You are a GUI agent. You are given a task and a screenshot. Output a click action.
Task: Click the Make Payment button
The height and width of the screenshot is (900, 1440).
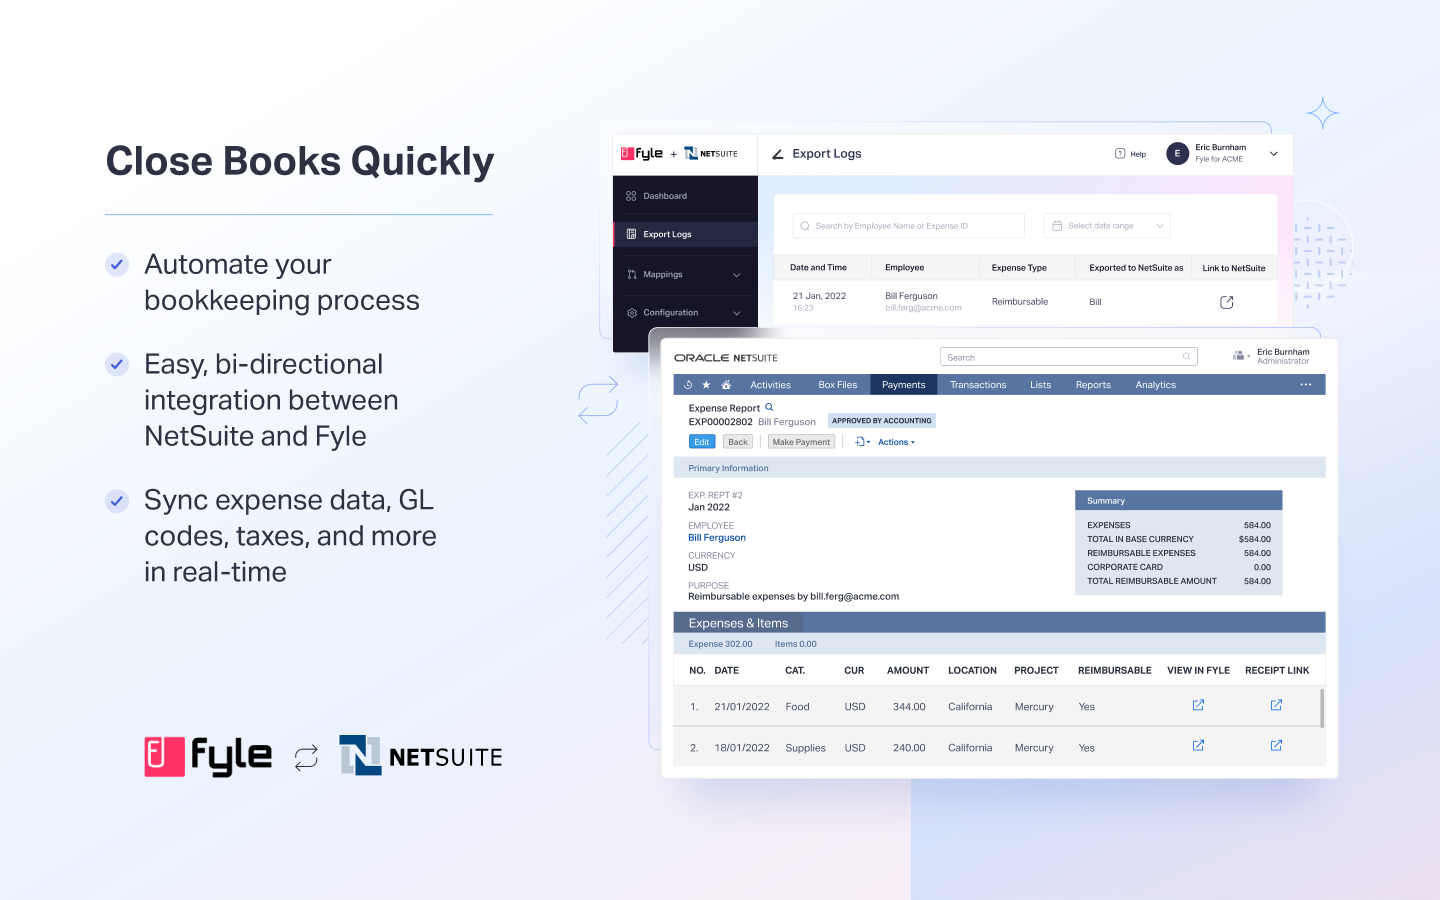point(801,442)
